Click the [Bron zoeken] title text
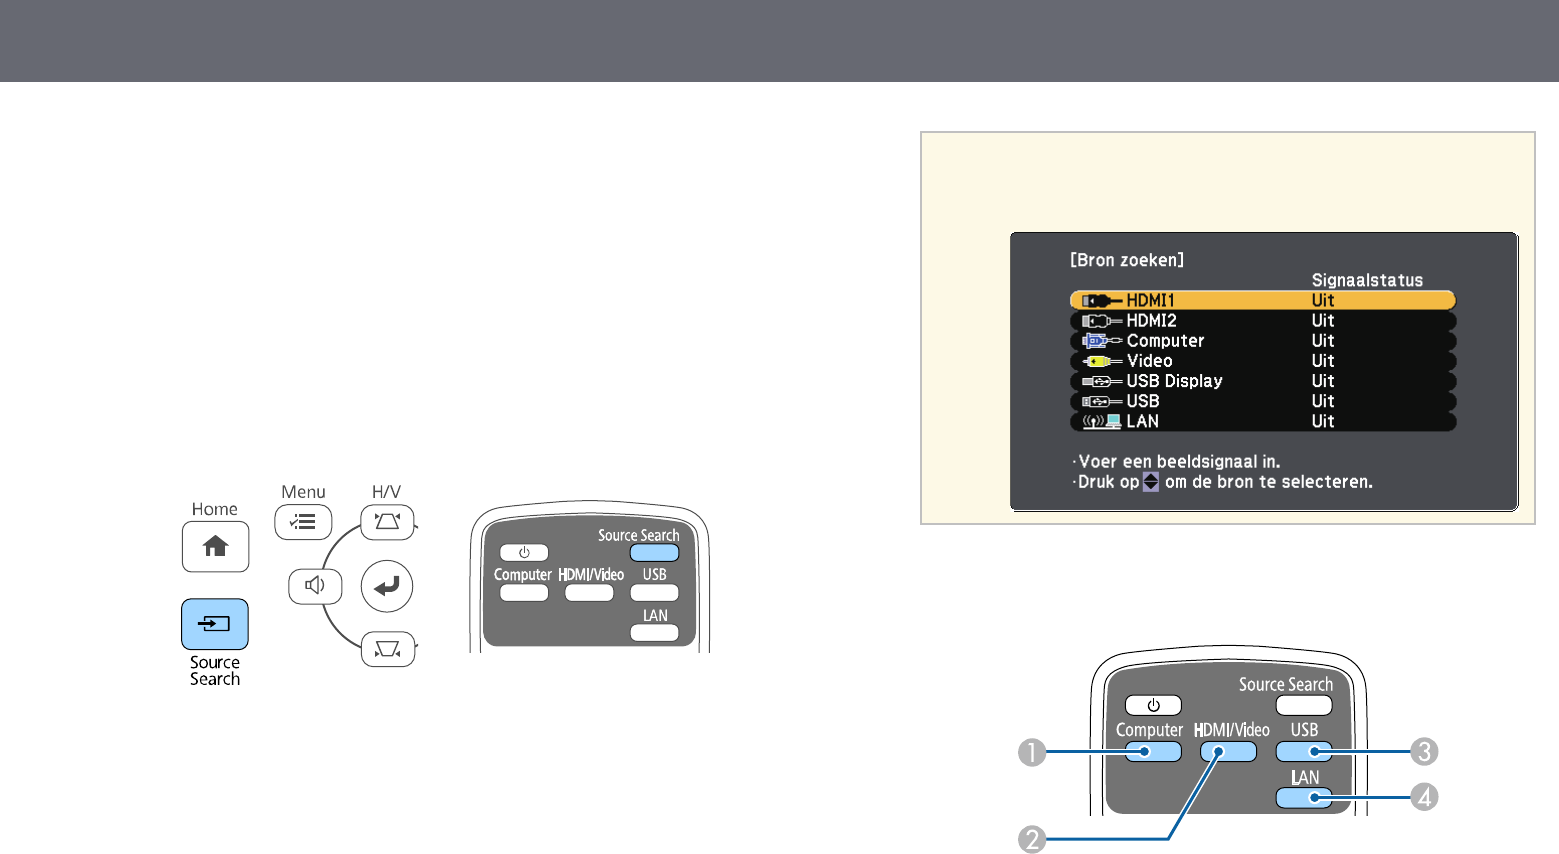The width and height of the screenshot is (1559, 854). [x=1127, y=260]
